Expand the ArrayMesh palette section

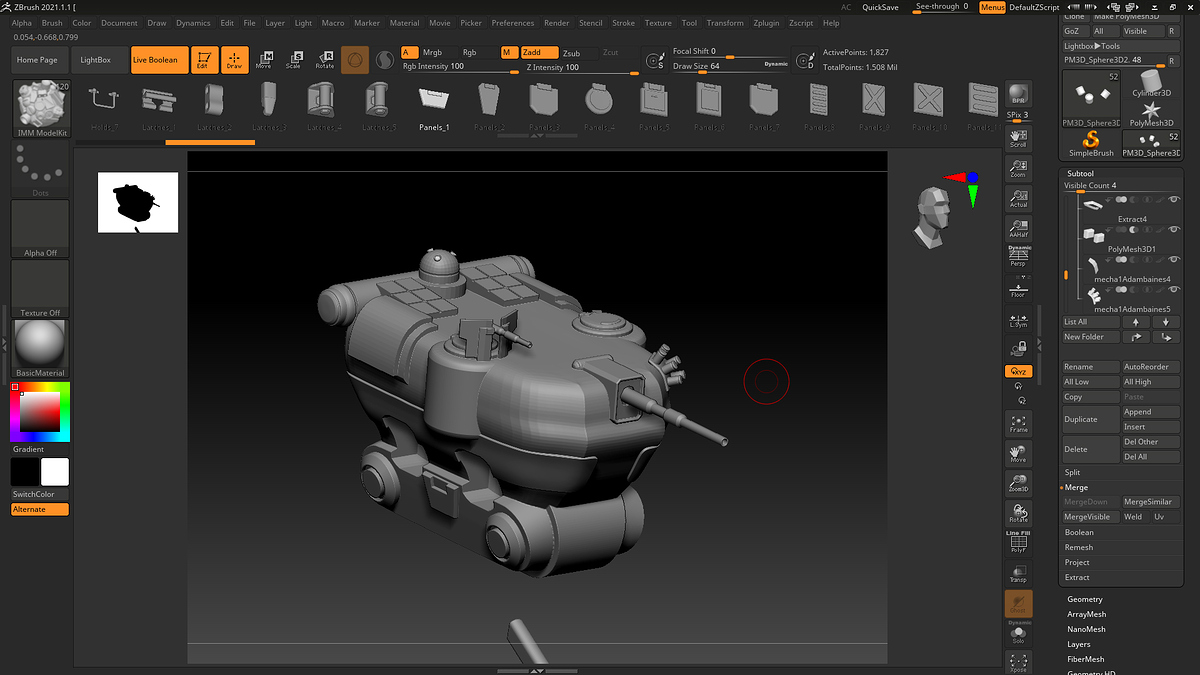coord(1086,614)
